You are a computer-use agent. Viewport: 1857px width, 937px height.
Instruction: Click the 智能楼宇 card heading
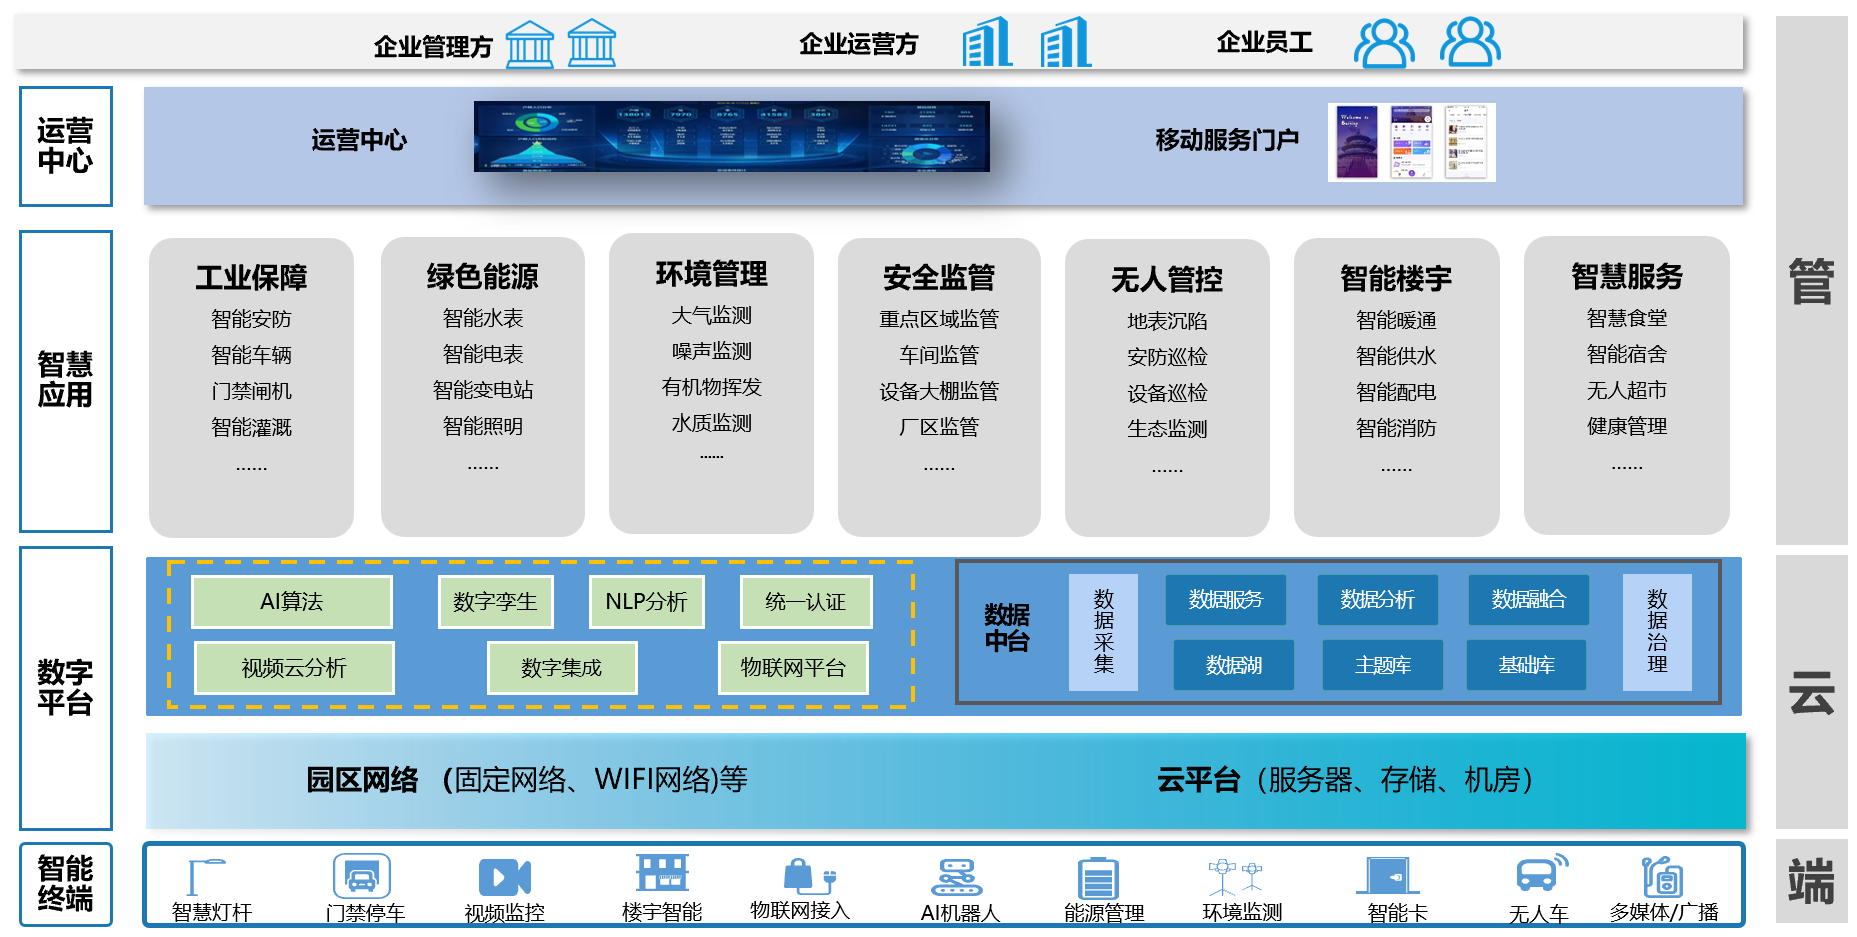point(1396,278)
